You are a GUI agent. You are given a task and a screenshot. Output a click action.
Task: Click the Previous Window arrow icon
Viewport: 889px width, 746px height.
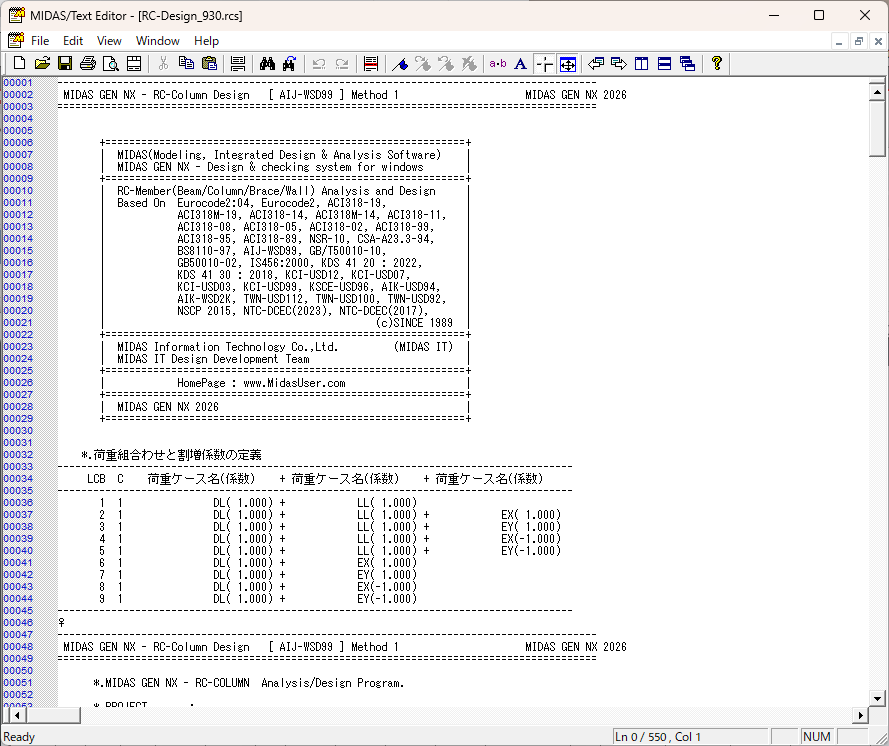(596, 63)
